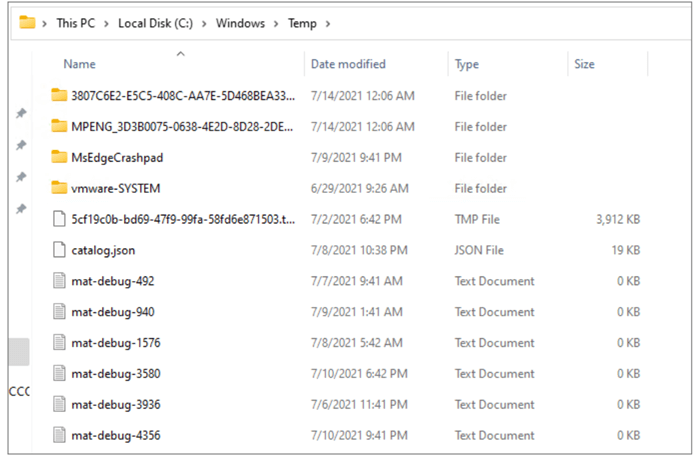Click date 7/6/2021 11:41 PM

click(359, 405)
